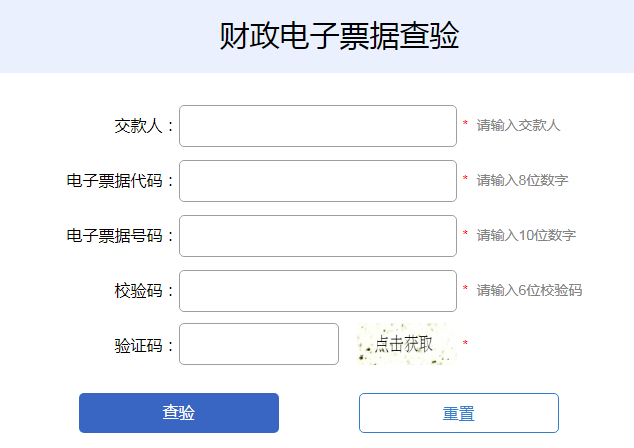Click the 电子票据代码 label text
Screen dimensions: 634x448
click(119, 181)
